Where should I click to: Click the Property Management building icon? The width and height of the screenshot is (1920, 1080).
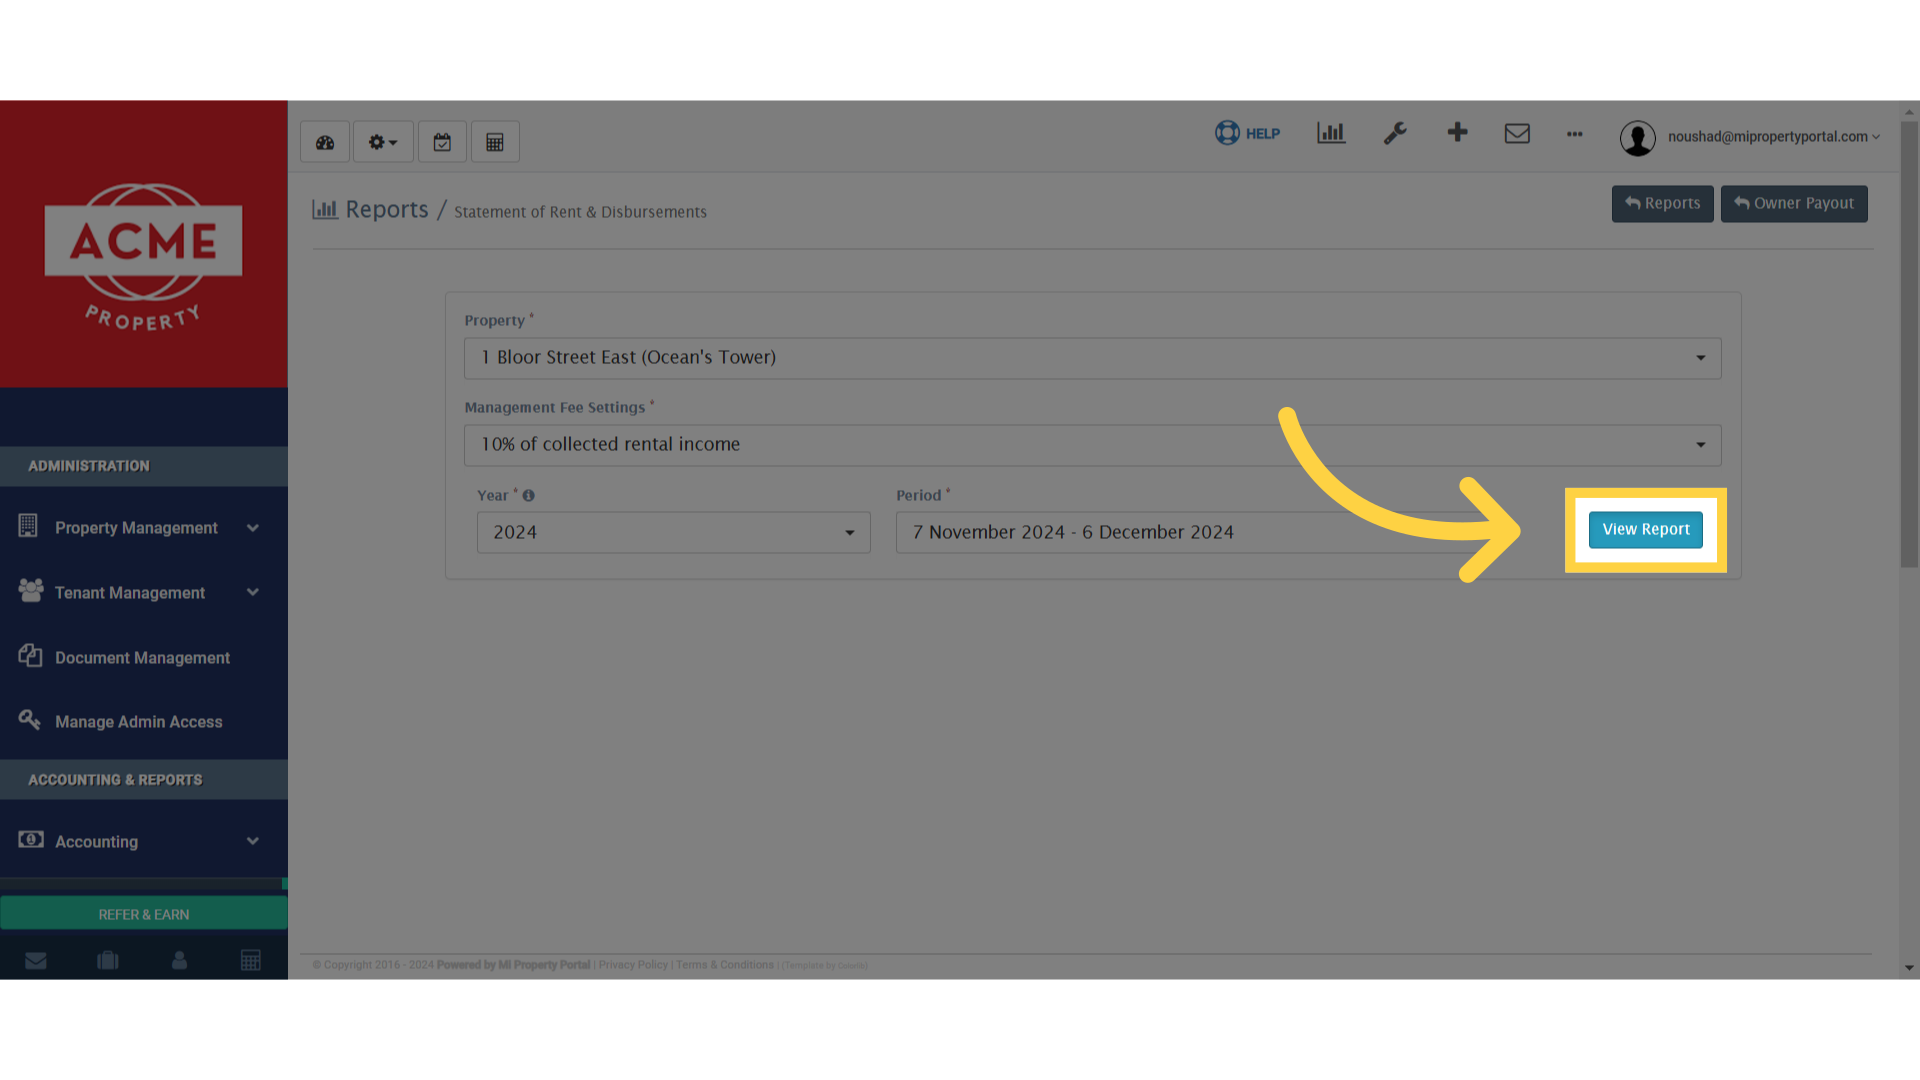(28, 526)
